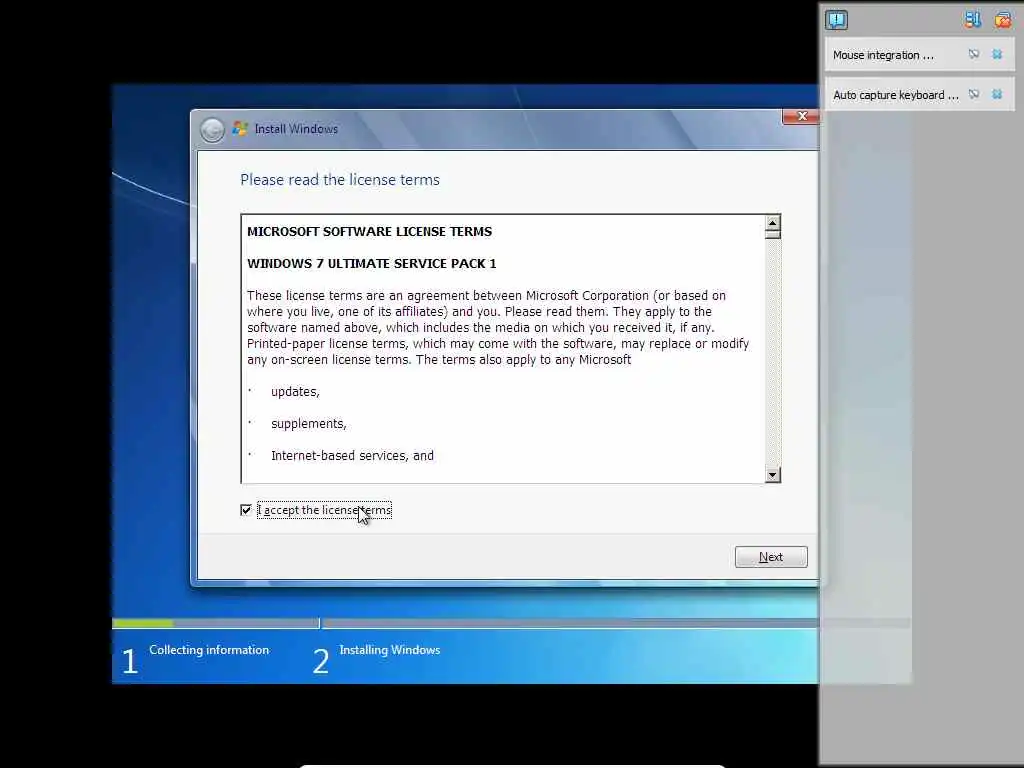The width and height of the screenshot is (1024, 768).
Task: Click the 'I accept the license terms' label
Action: [325, 510]
